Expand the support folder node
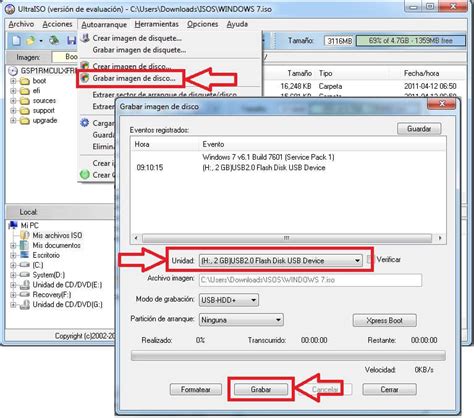 (x=13, y=110)
